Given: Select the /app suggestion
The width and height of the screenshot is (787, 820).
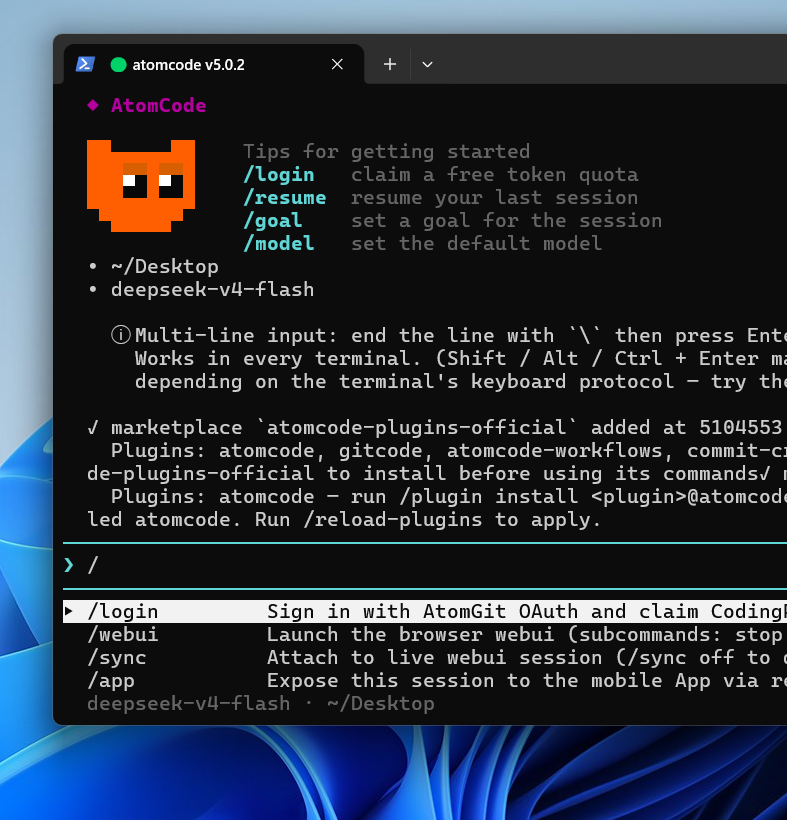Looking at the screenshot, I should coord(425,680).
